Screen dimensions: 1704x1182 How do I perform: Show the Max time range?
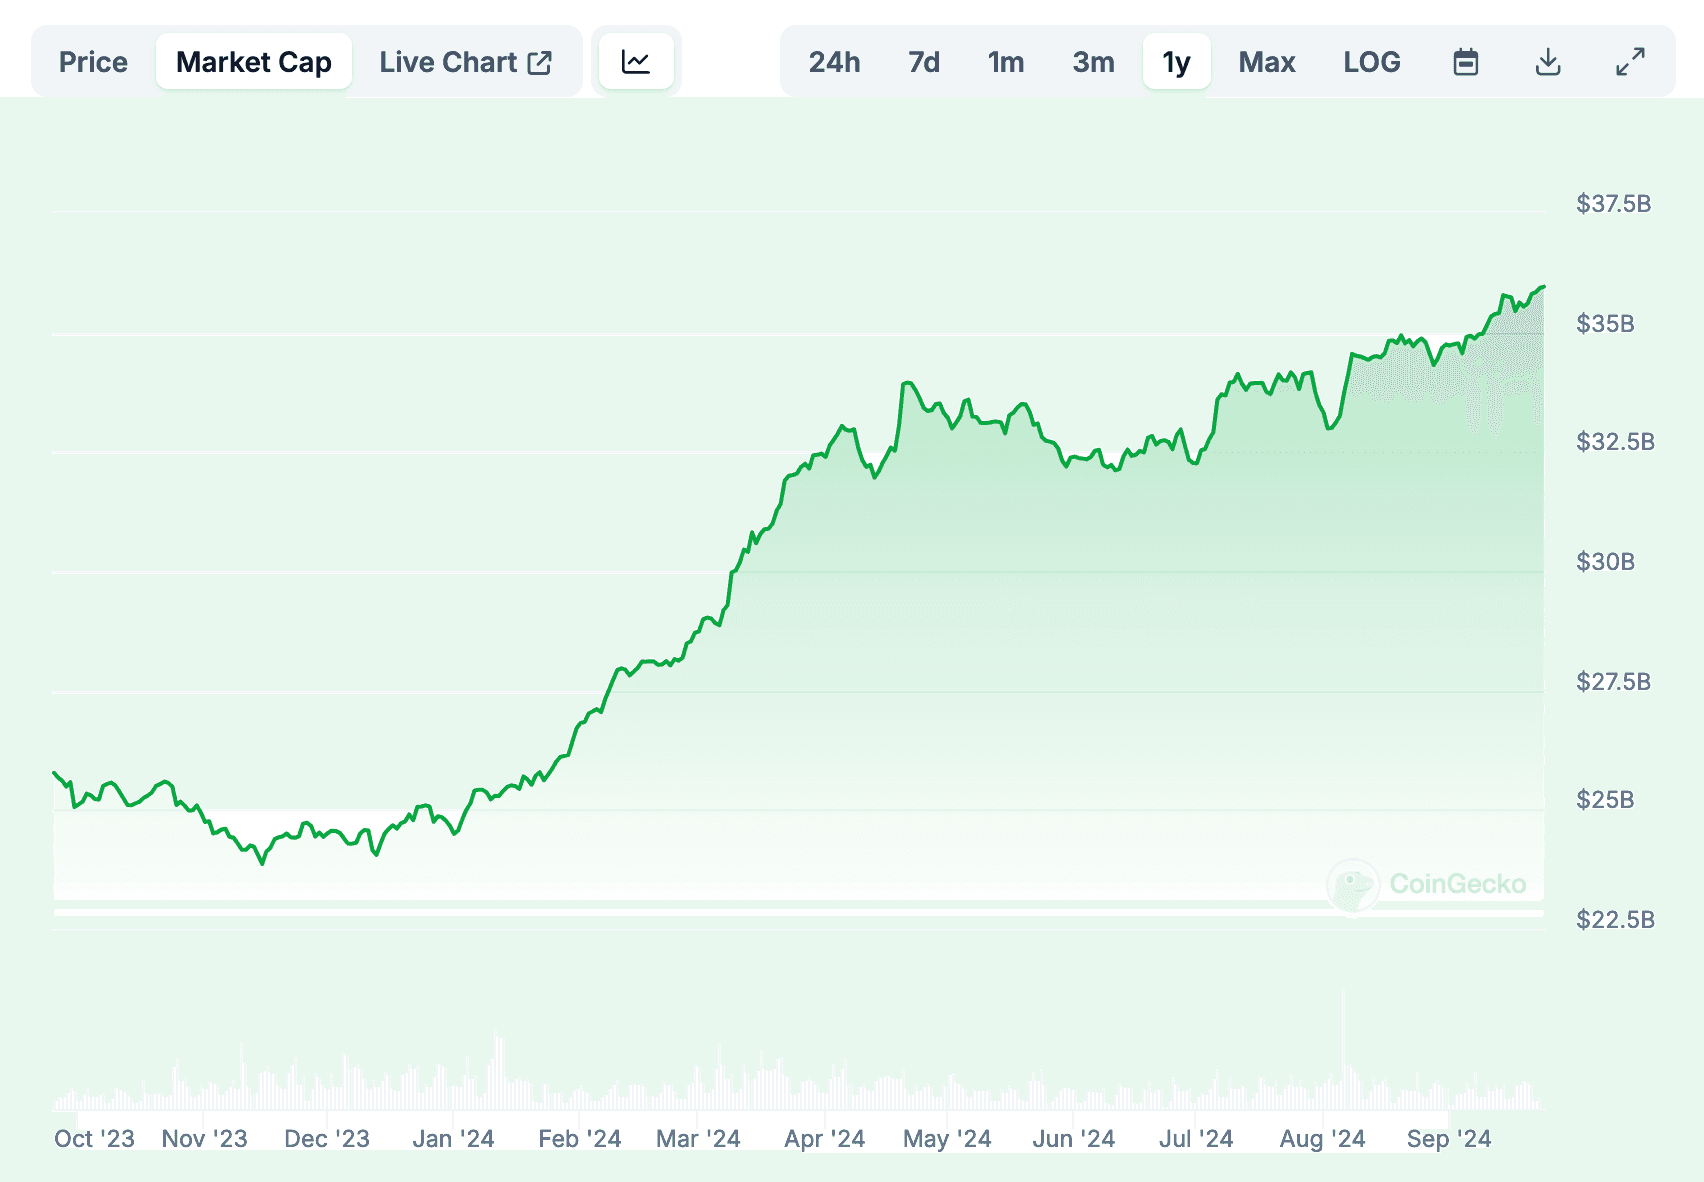tap(1267, 62)
